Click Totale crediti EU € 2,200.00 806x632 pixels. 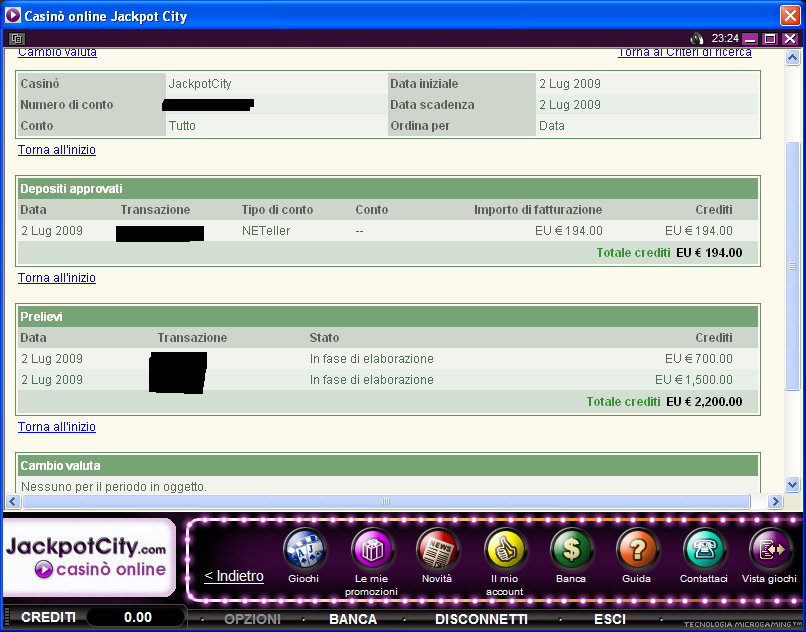point(664,402)
